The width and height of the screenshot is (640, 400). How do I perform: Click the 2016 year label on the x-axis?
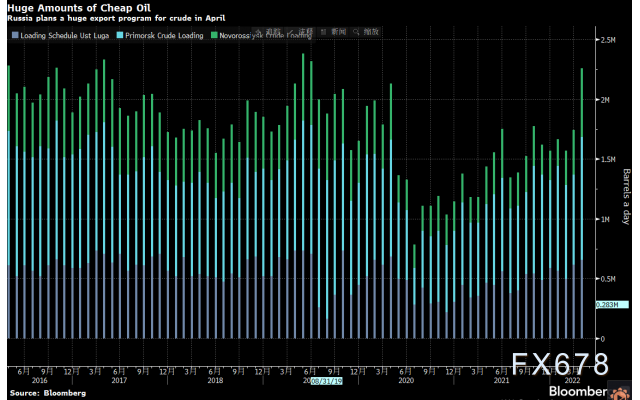(40, 380)
